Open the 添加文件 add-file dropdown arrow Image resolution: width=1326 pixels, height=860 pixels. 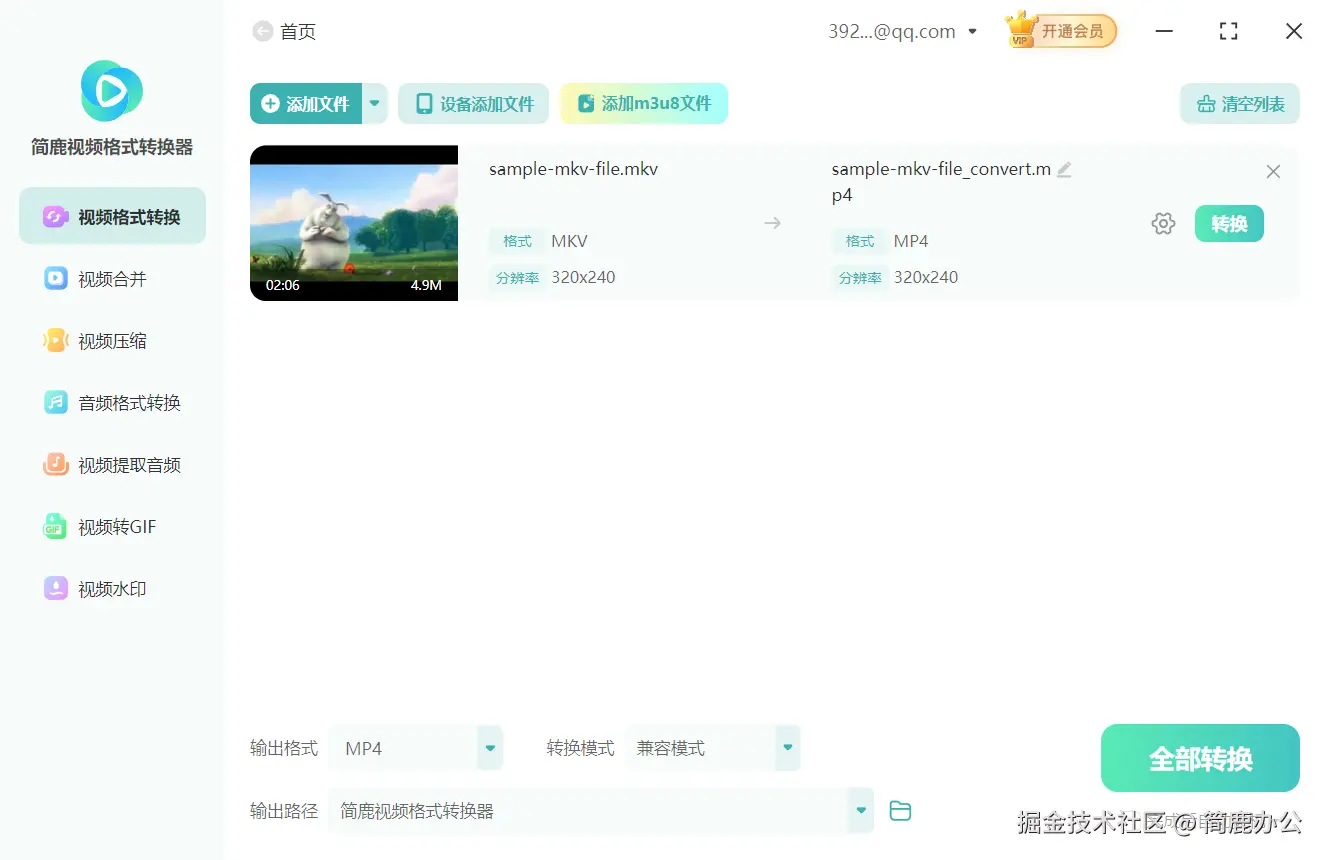375,103
